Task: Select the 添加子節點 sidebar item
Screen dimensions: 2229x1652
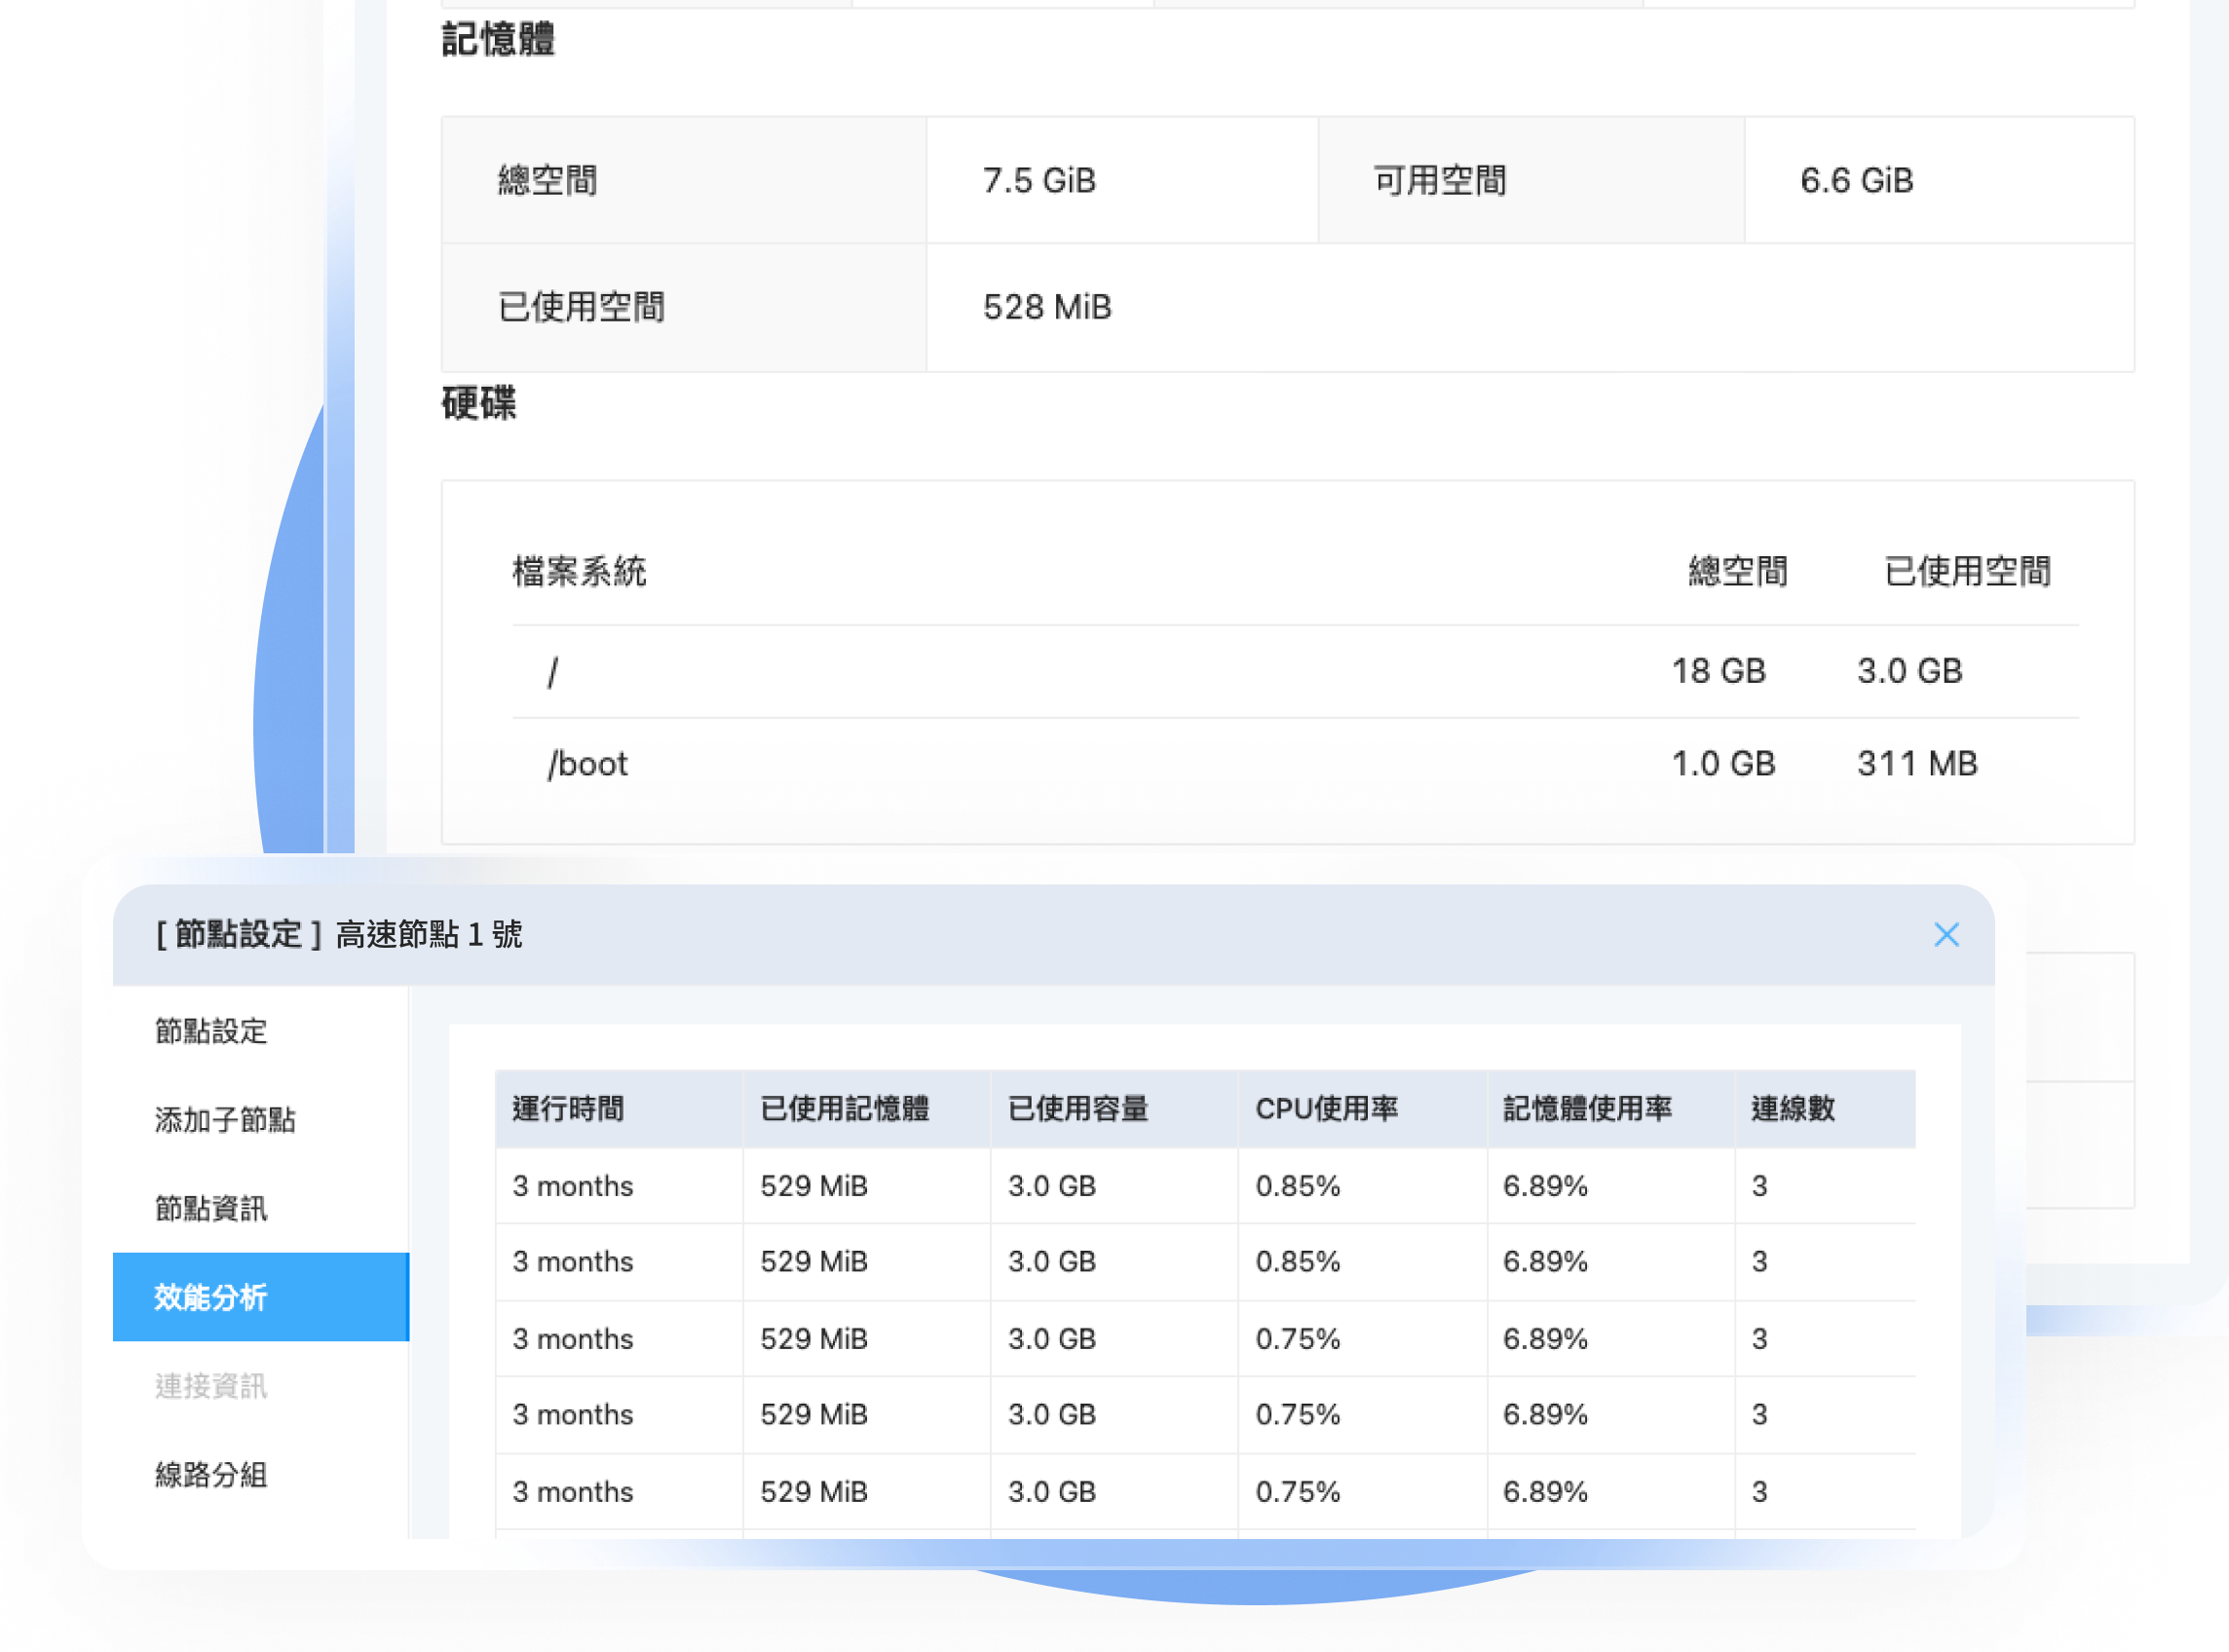Action: (x=225, y=1120)
